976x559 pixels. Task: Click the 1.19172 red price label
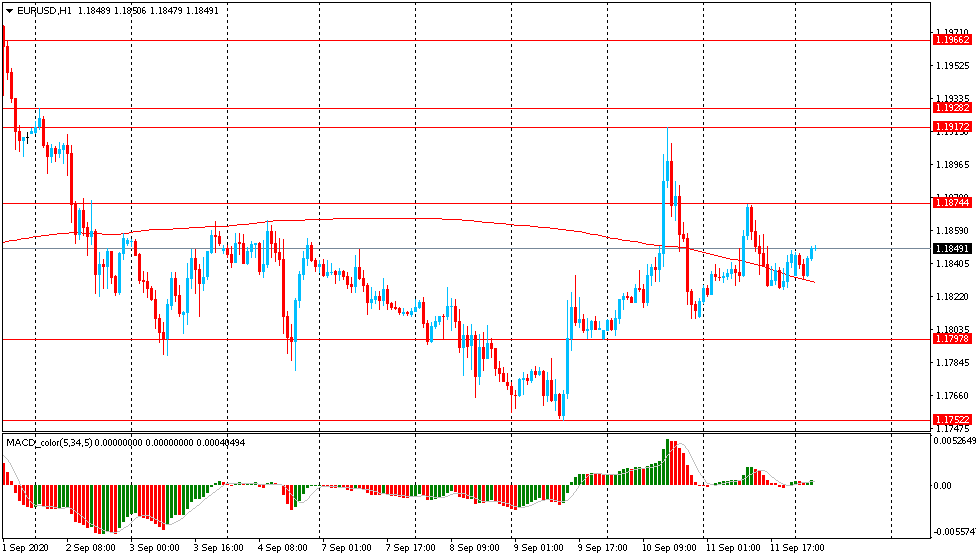(x=951, y=127)
